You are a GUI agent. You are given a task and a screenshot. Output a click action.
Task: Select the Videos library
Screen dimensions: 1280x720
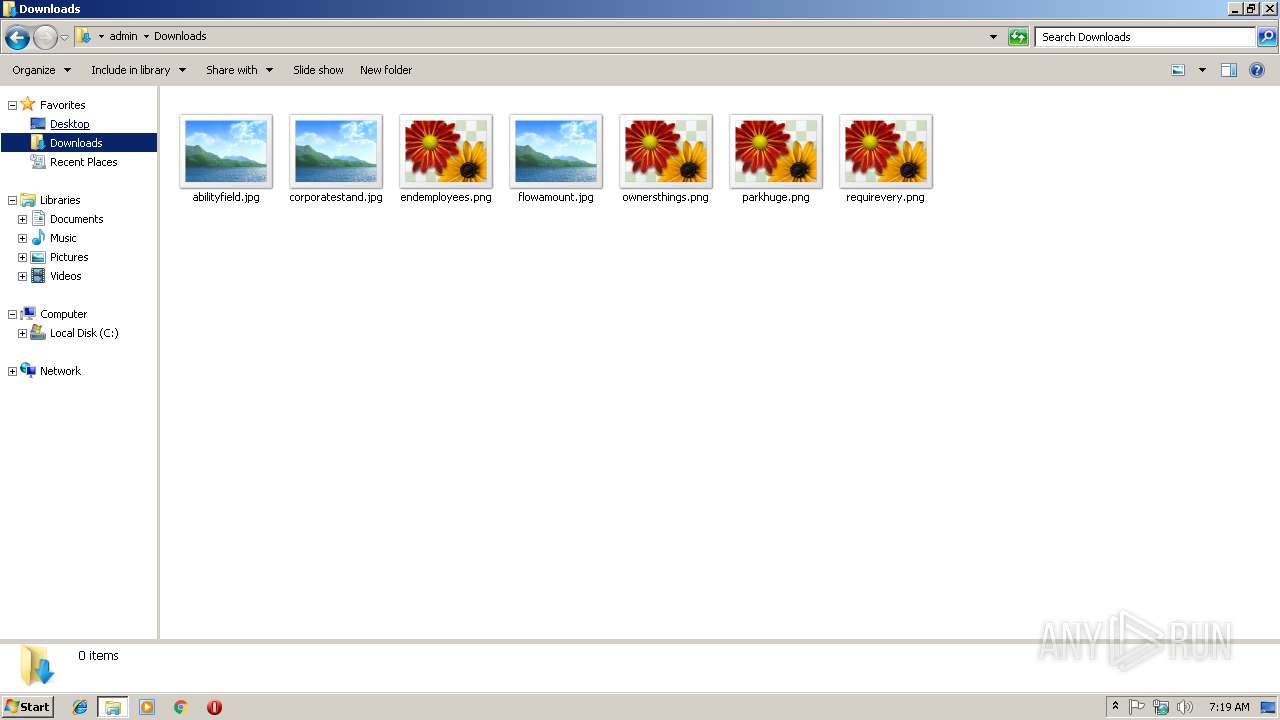click(x=66, y=276)
